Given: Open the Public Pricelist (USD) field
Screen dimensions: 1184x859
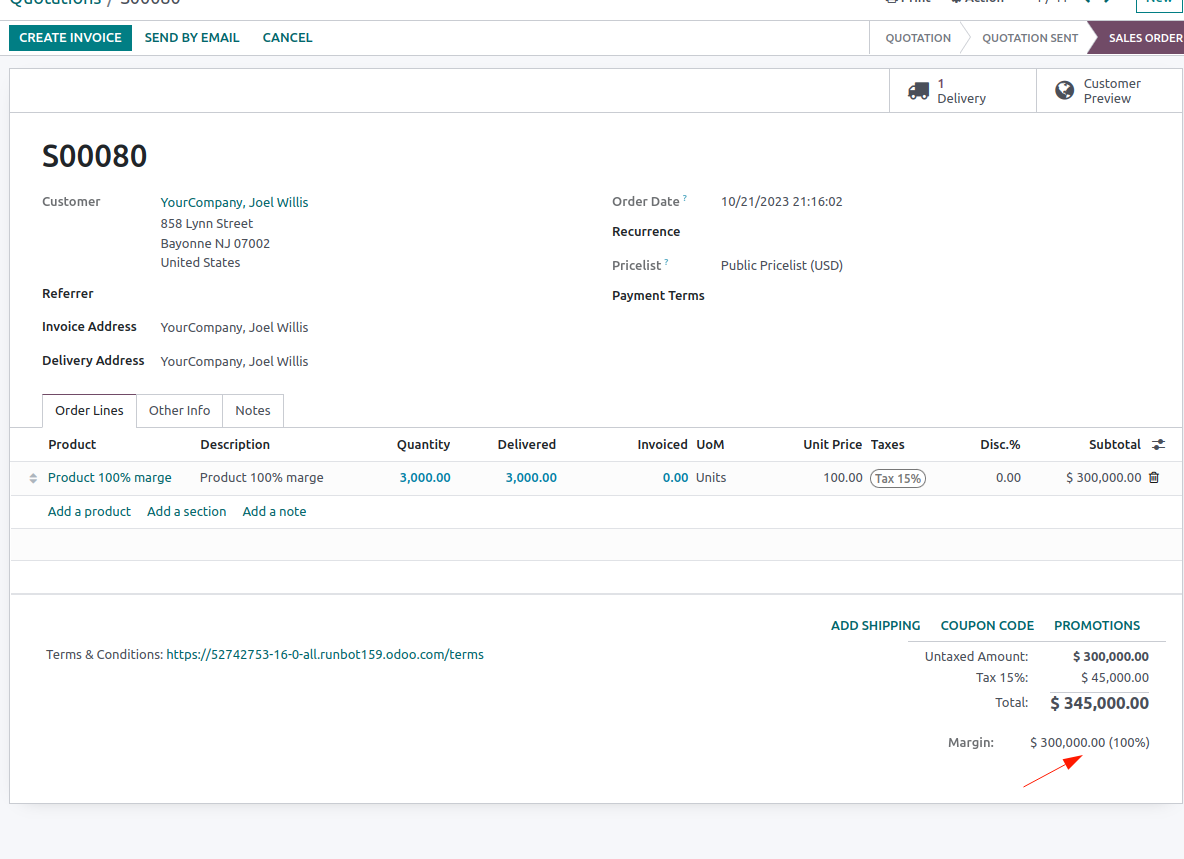Looking at the screenshot, I should click(x=782, y=266).
